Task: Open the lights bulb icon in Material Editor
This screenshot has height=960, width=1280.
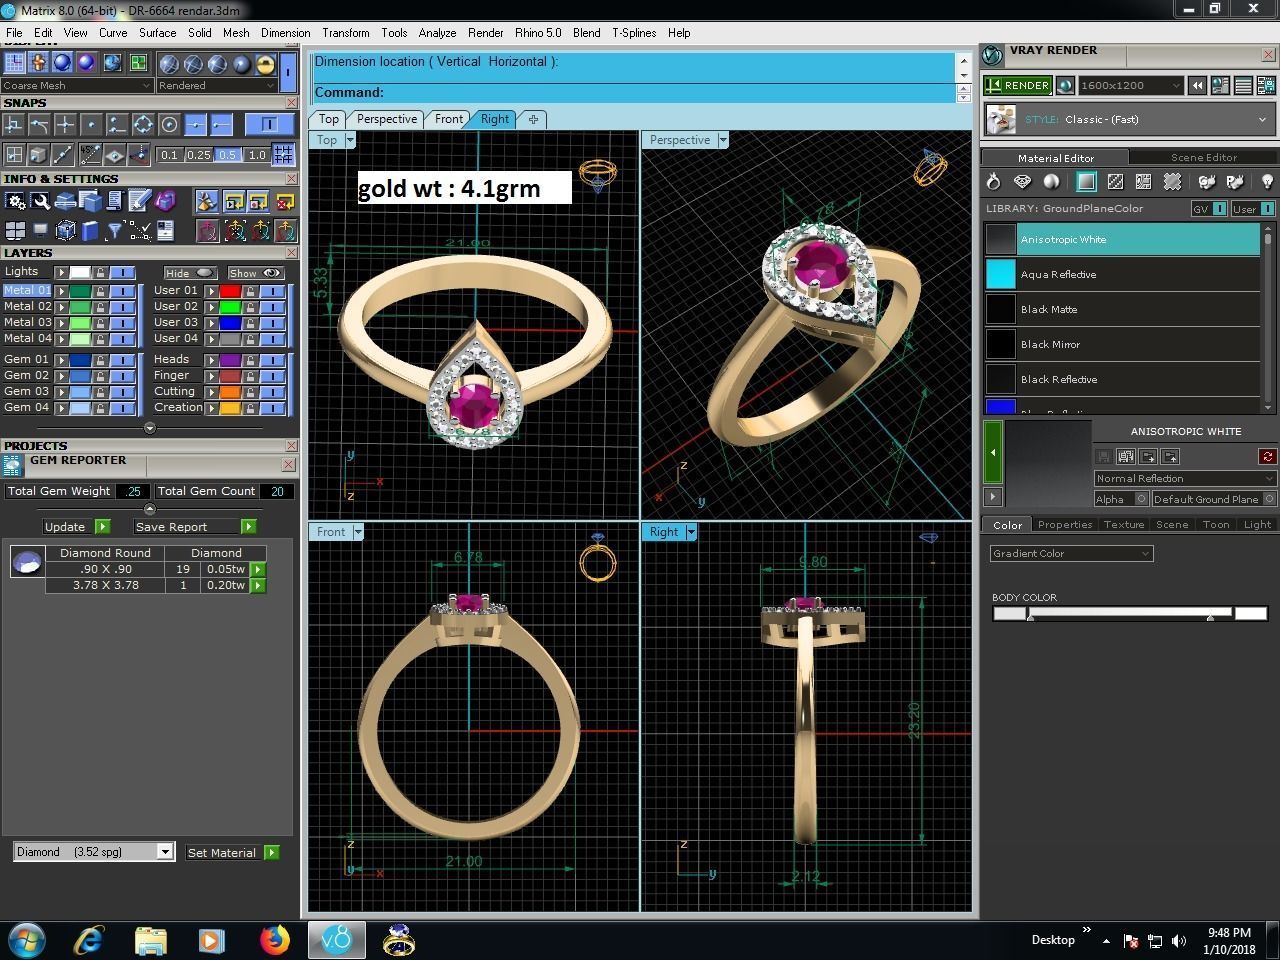Action: [x=1267, y=182]
